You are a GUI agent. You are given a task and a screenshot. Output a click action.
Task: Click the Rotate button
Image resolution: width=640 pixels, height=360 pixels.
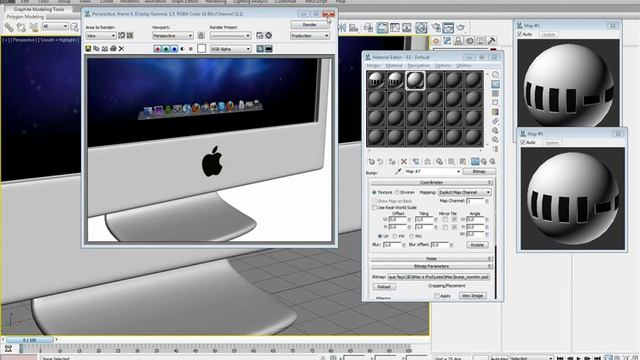pyautogui.click(x=477, y=245)
